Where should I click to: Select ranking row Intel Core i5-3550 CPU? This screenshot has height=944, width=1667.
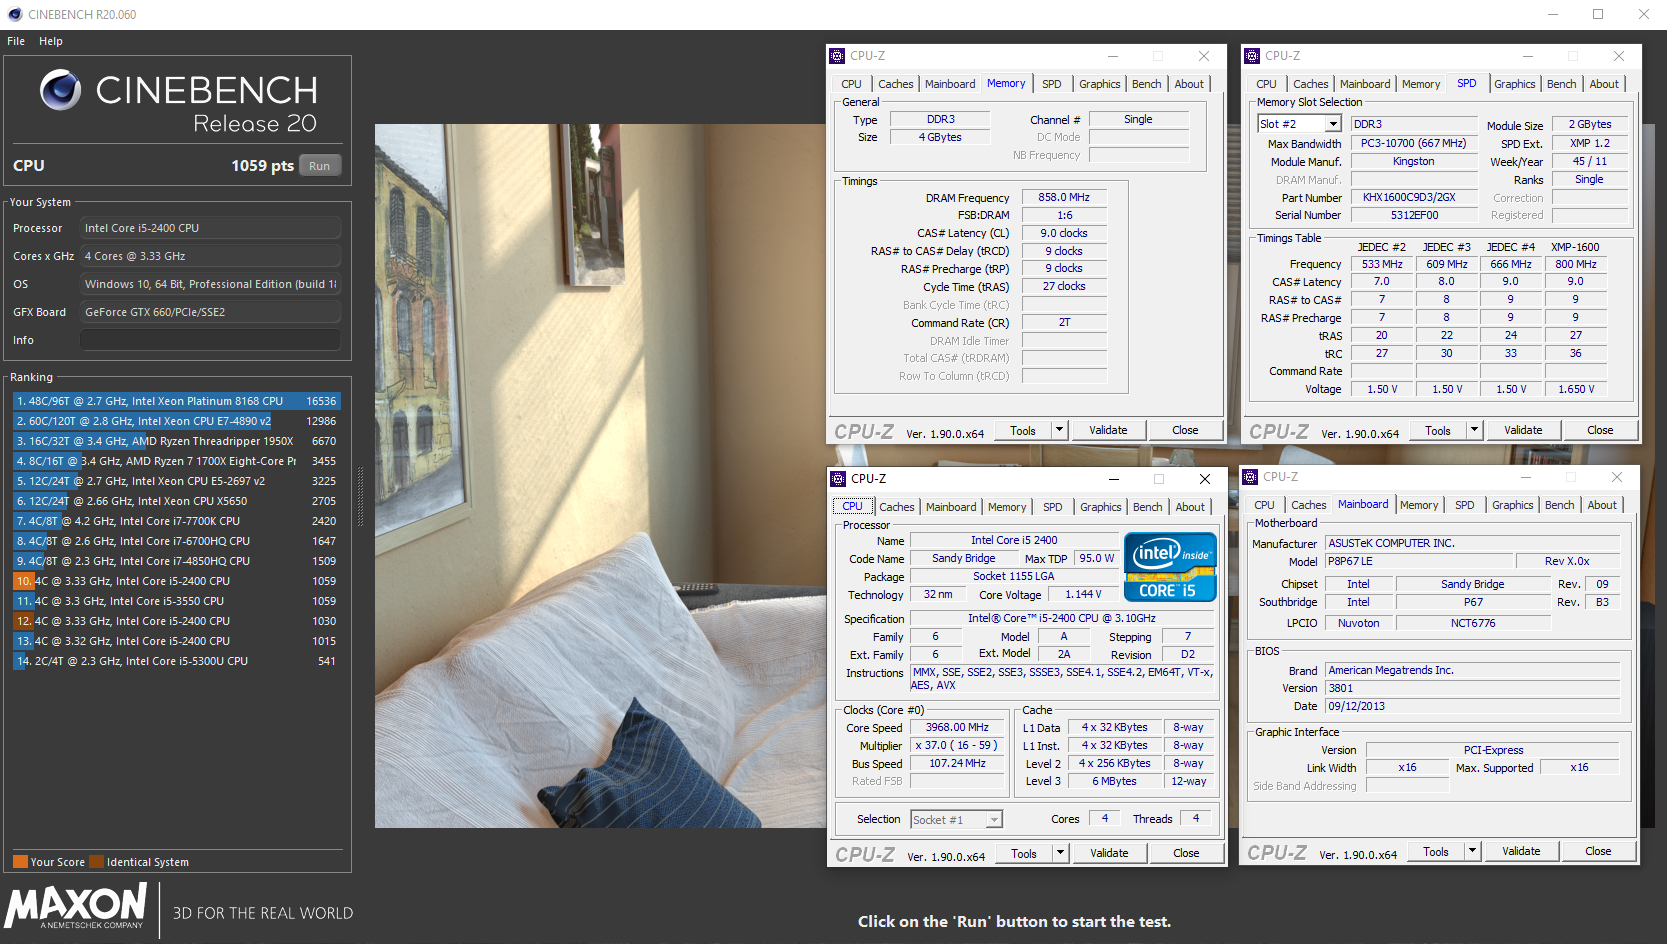pos(177,601)
